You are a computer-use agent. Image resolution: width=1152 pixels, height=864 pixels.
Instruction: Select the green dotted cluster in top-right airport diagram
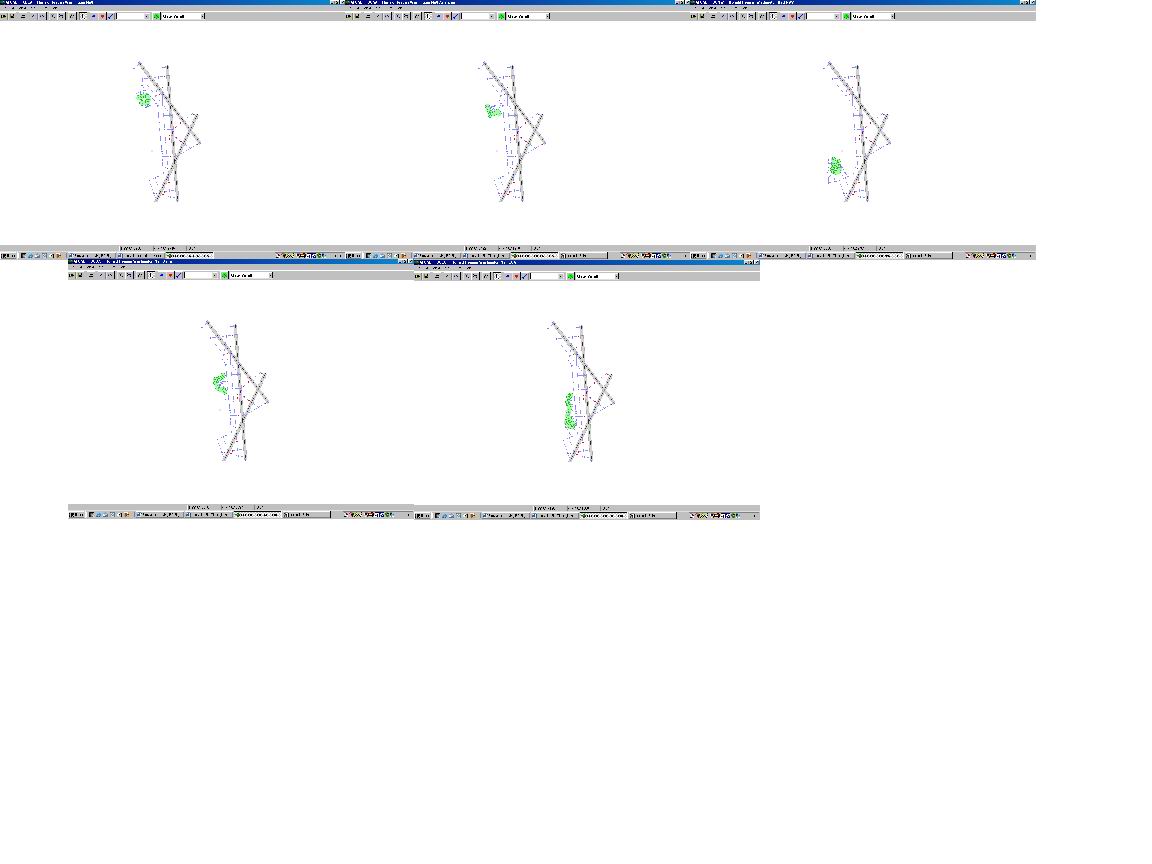835,166
